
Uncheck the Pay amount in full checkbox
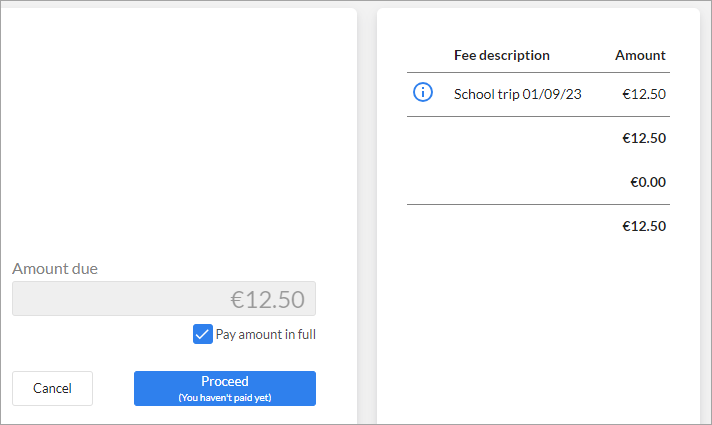[203, 334]
